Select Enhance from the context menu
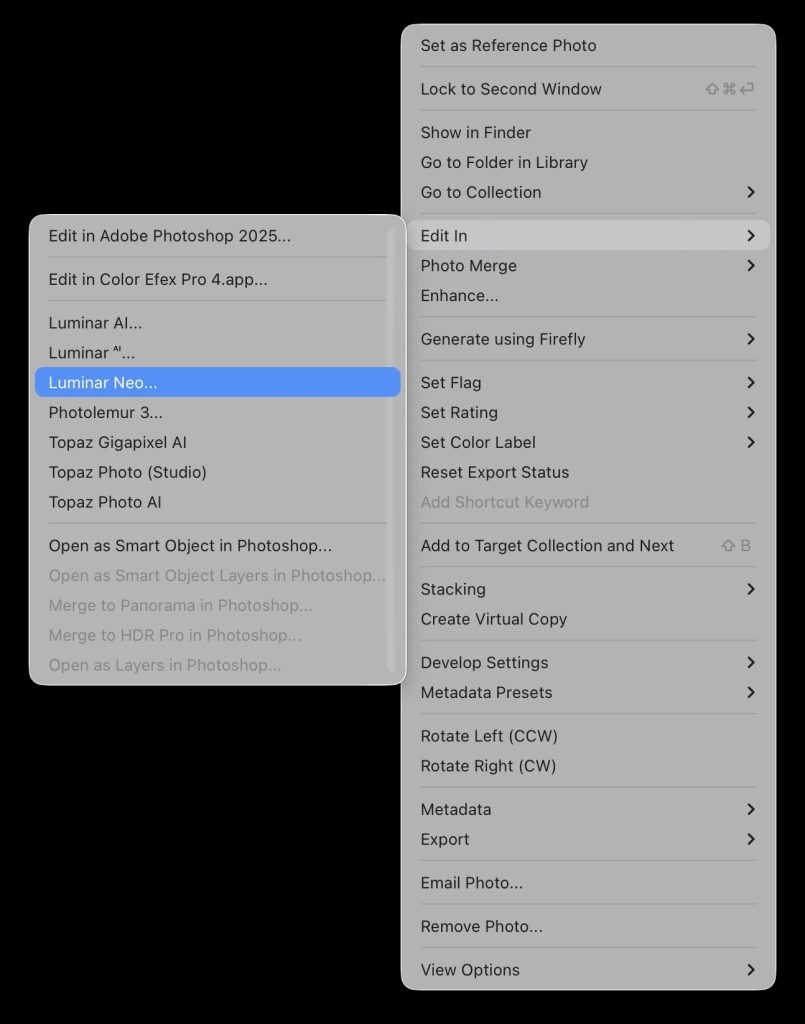This screenshot has height=1024, width=805. (x=460, y=295)
